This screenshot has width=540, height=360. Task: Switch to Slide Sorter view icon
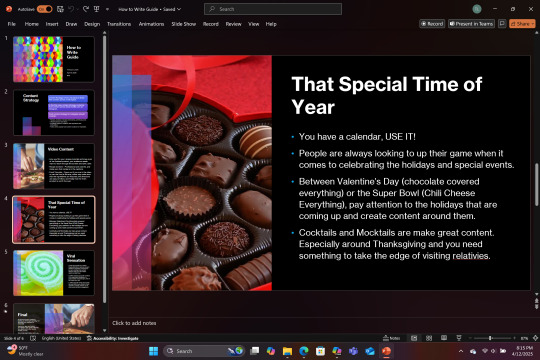pos(429,338)
